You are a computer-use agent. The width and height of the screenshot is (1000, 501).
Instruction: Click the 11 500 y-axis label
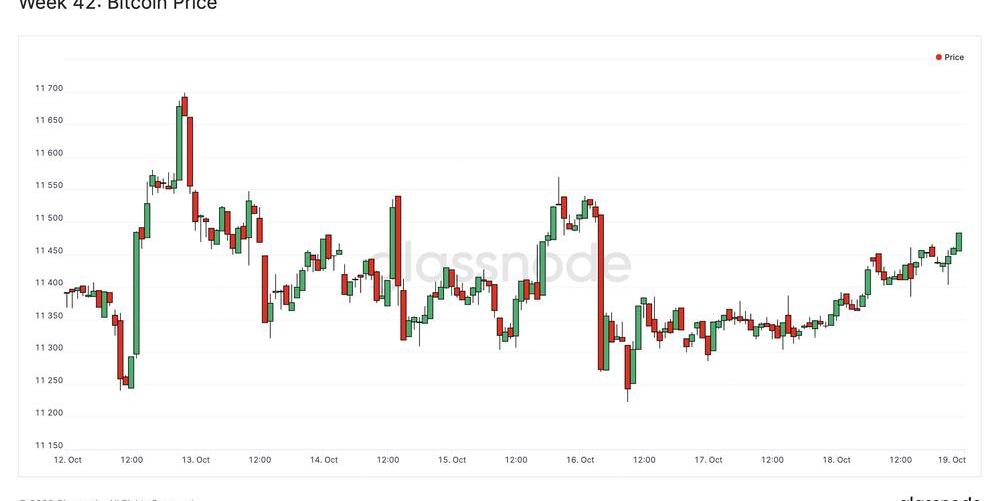click(49, 218)
